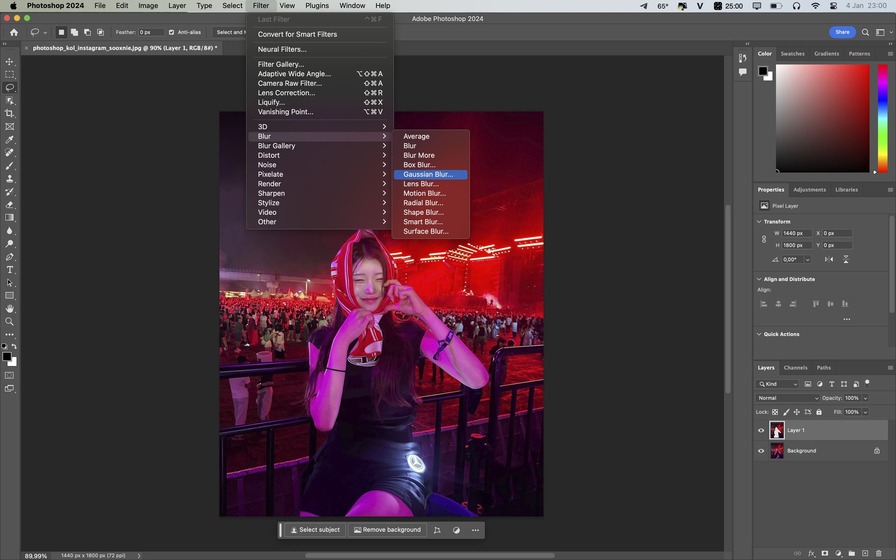The height and width of the screenshot is (560, 896).
Task: Create a new layer with plus icon
Action: point(865,553)
